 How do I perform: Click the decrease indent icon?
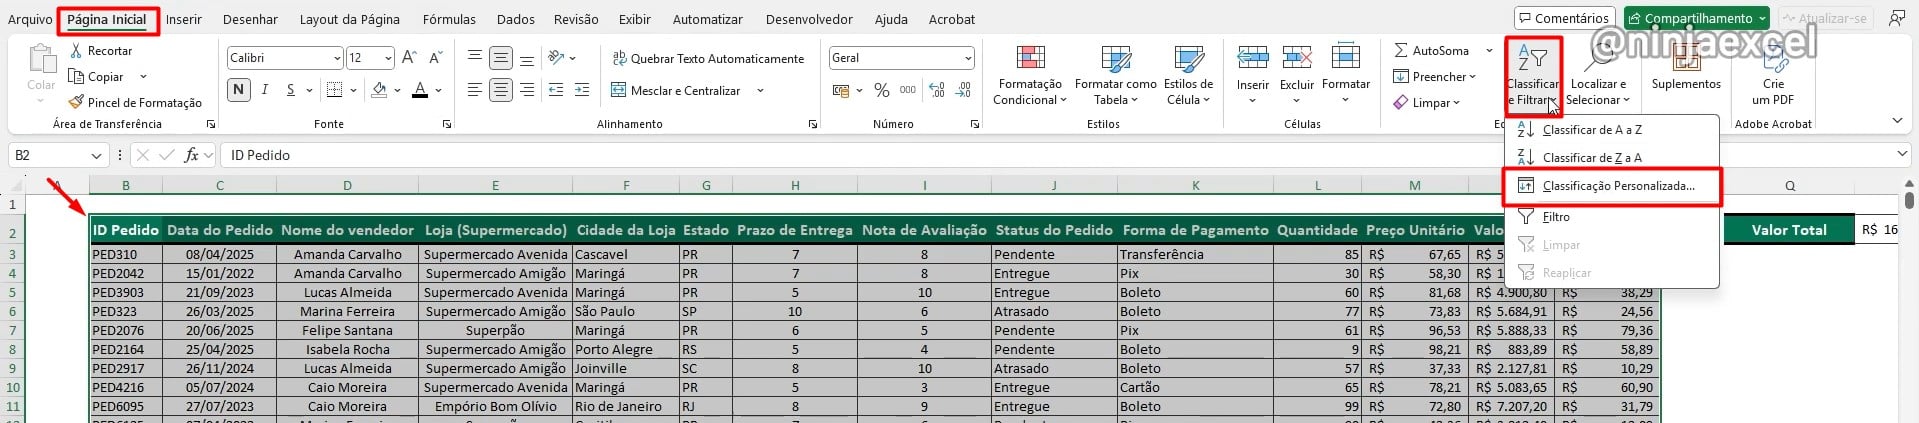click(557, 90)
